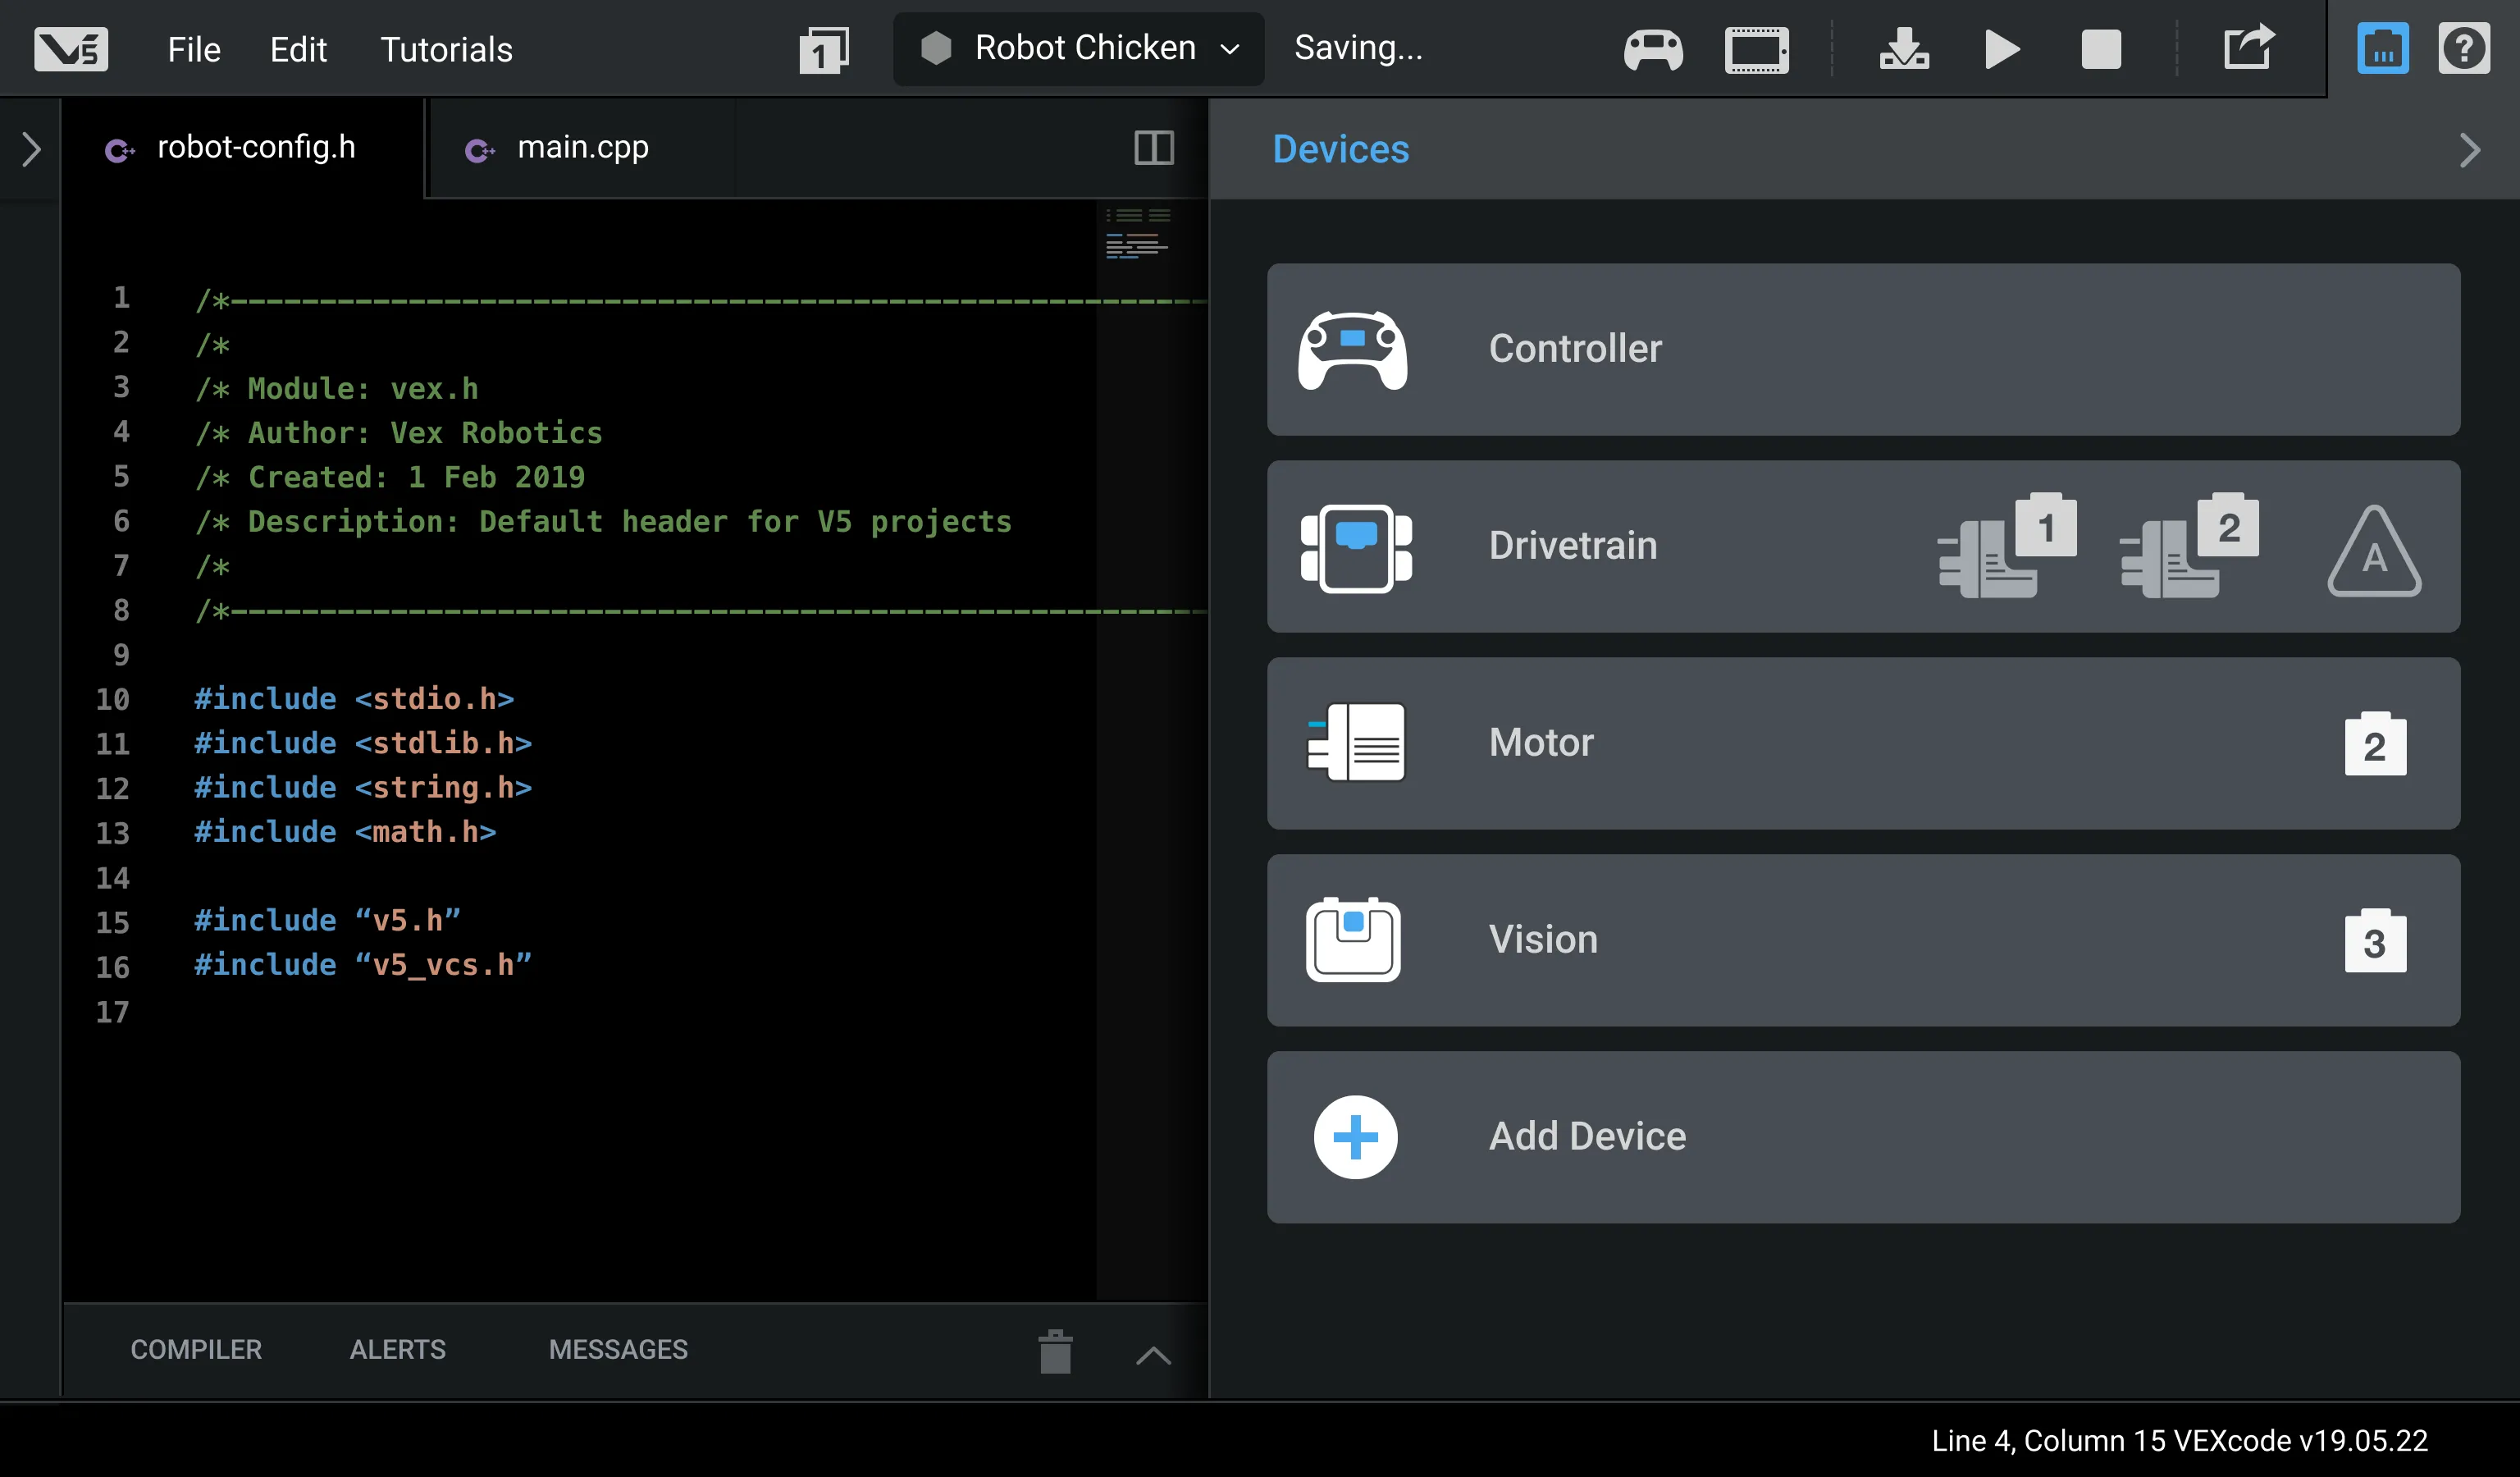
Task: Select the Vision device entry
Action: tap(1862, 939)
